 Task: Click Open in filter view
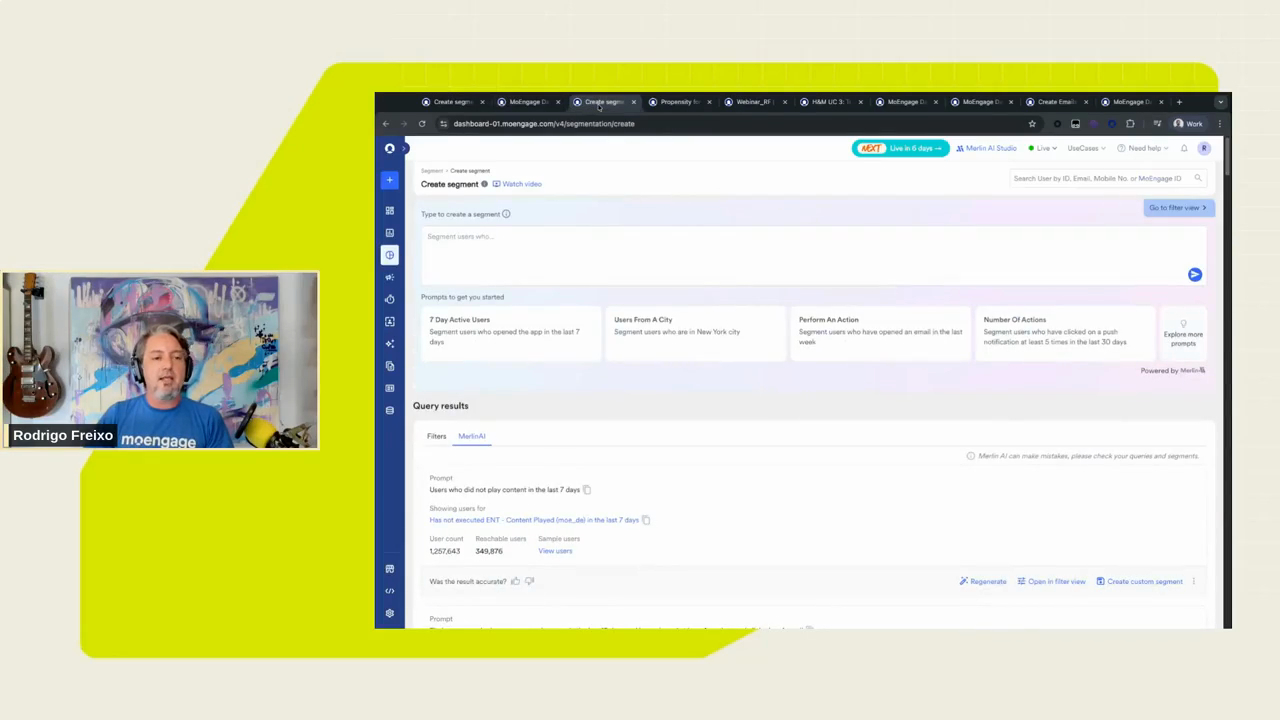1051,581
